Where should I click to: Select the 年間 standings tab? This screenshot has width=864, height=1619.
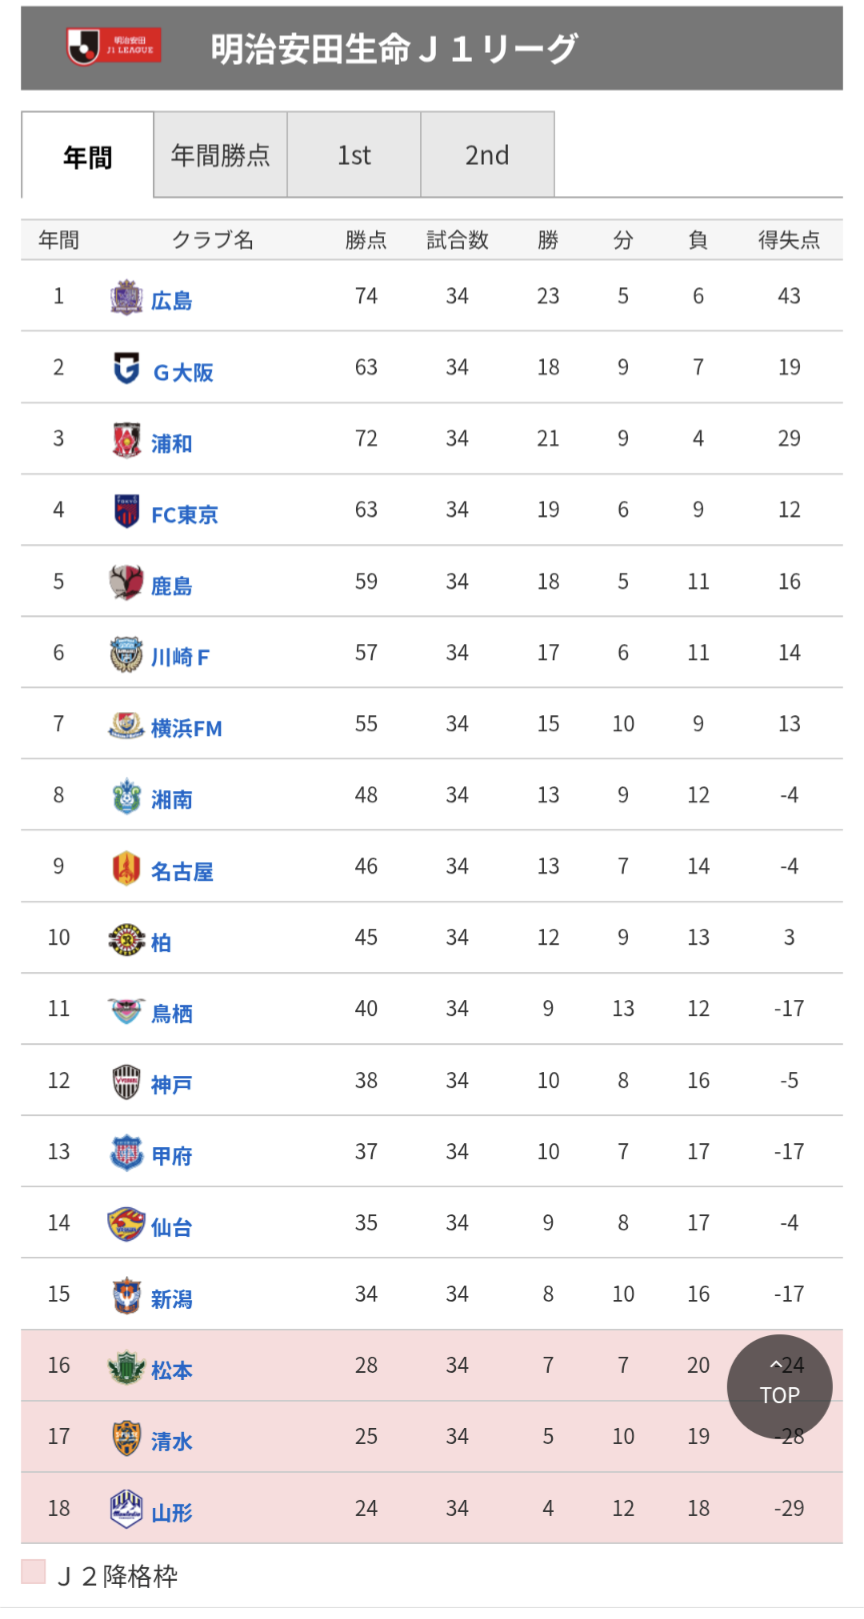88,157
